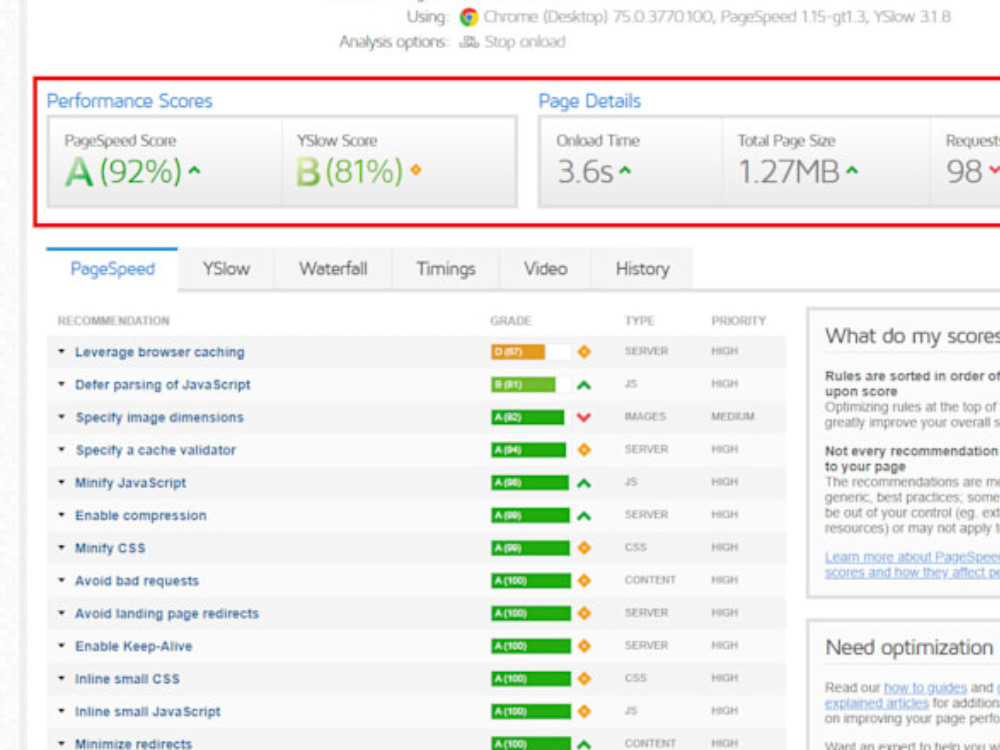
Task: Click the PRIORITY column header
Action: 739,321
